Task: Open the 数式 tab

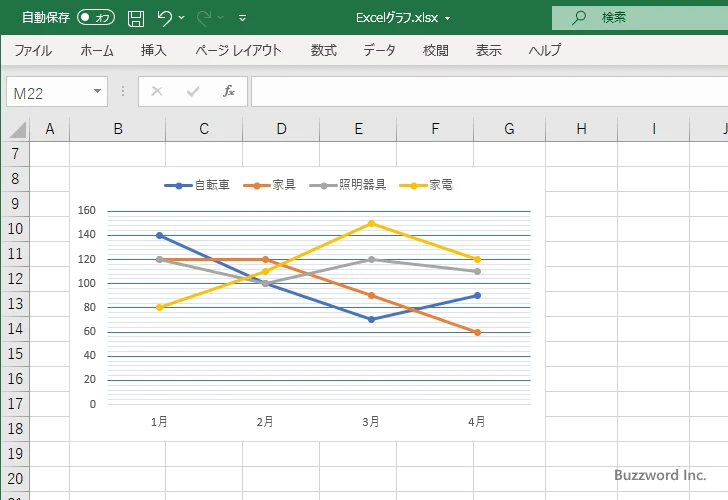Action: tap(324, 50)
